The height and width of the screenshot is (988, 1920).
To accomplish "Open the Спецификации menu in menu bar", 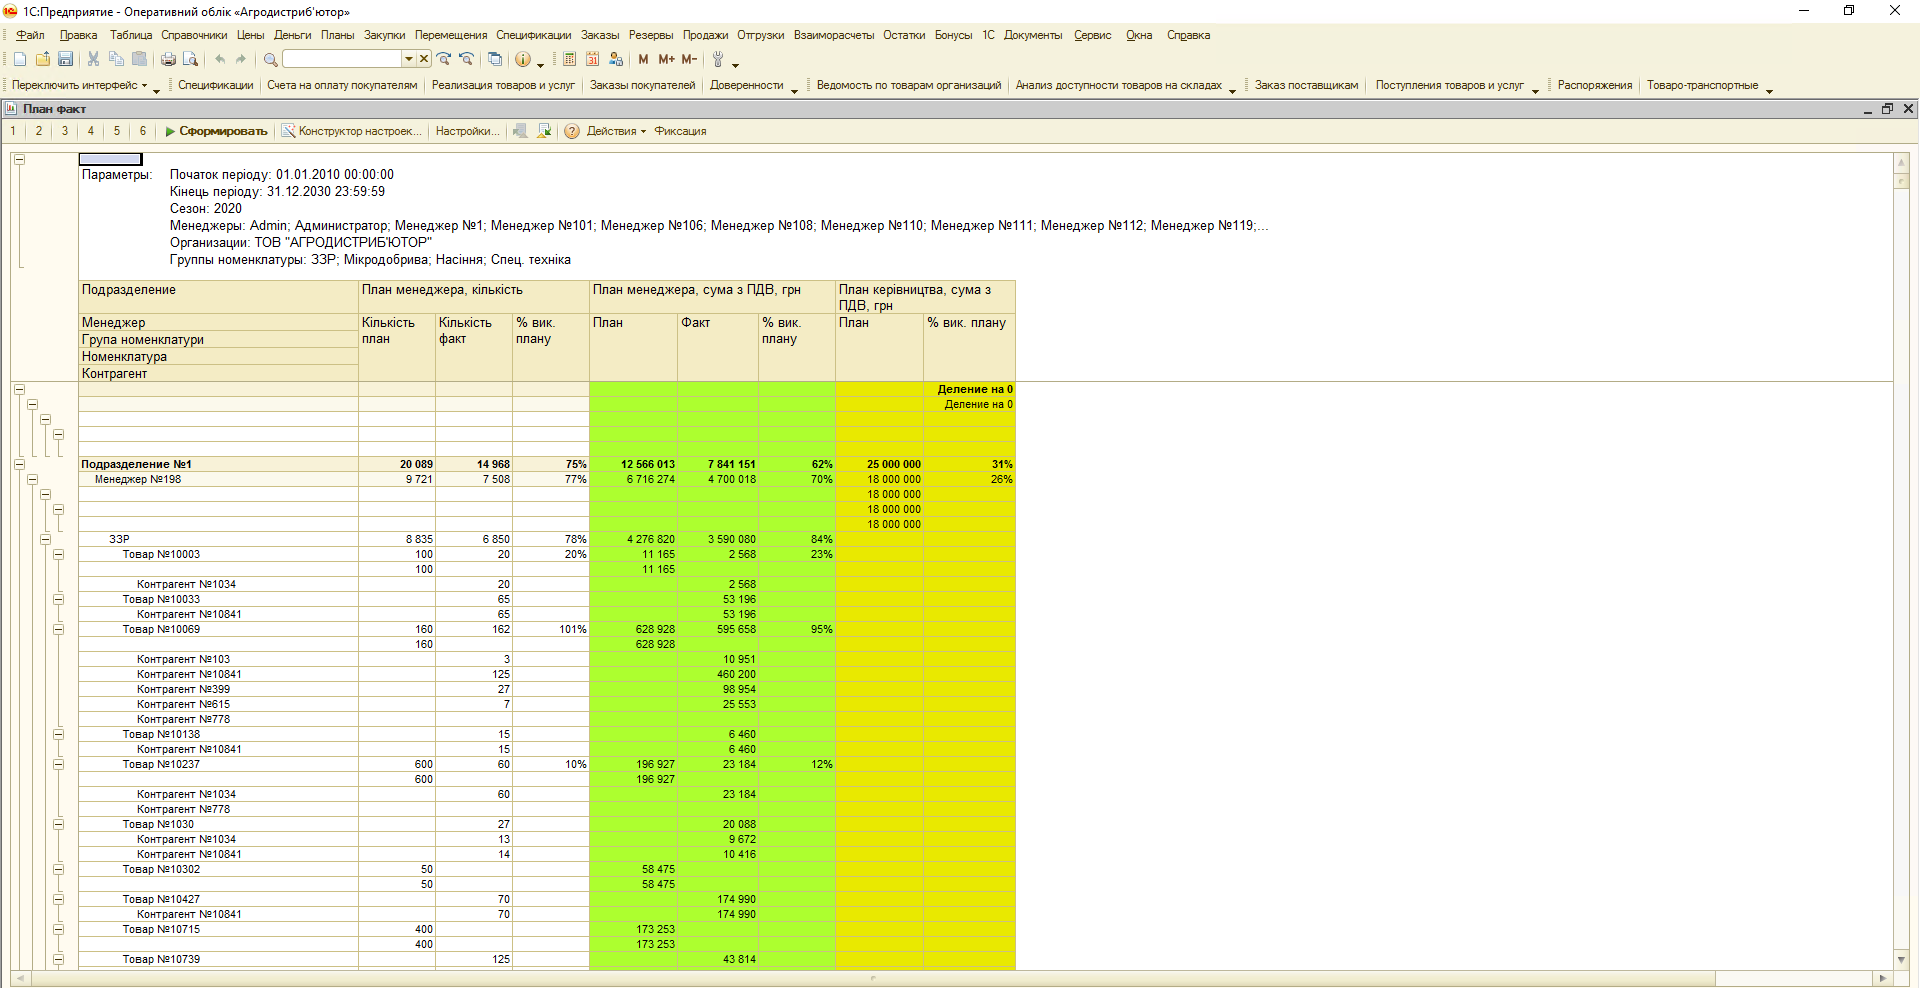I will (x=533, y=35).
